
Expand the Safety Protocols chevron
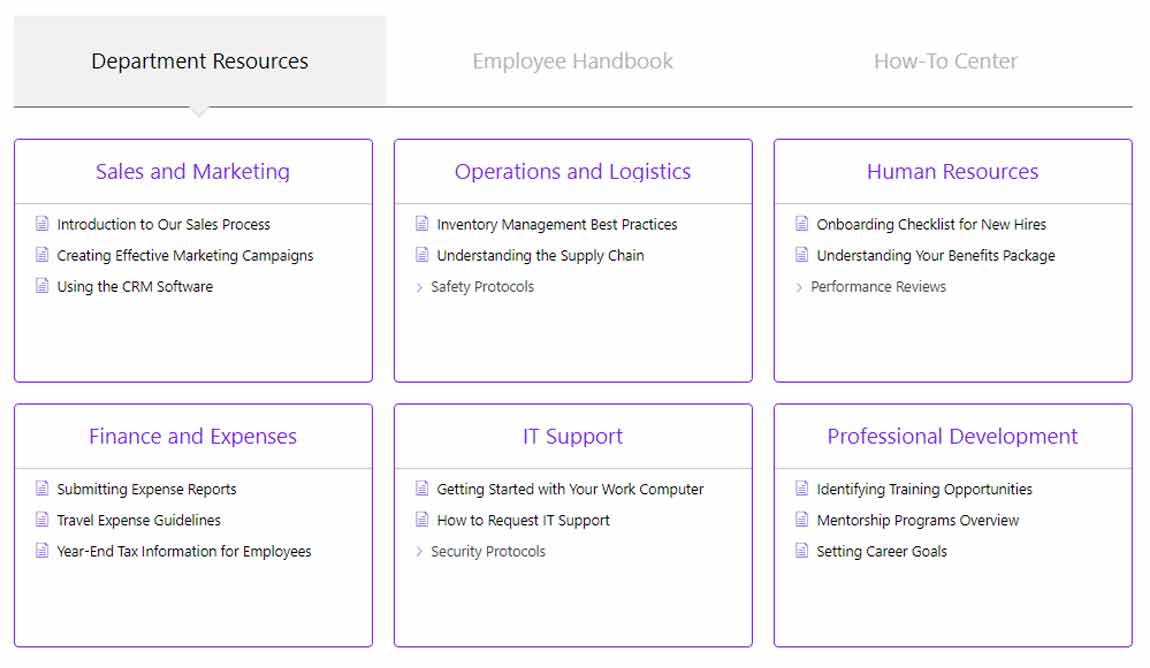420,287
